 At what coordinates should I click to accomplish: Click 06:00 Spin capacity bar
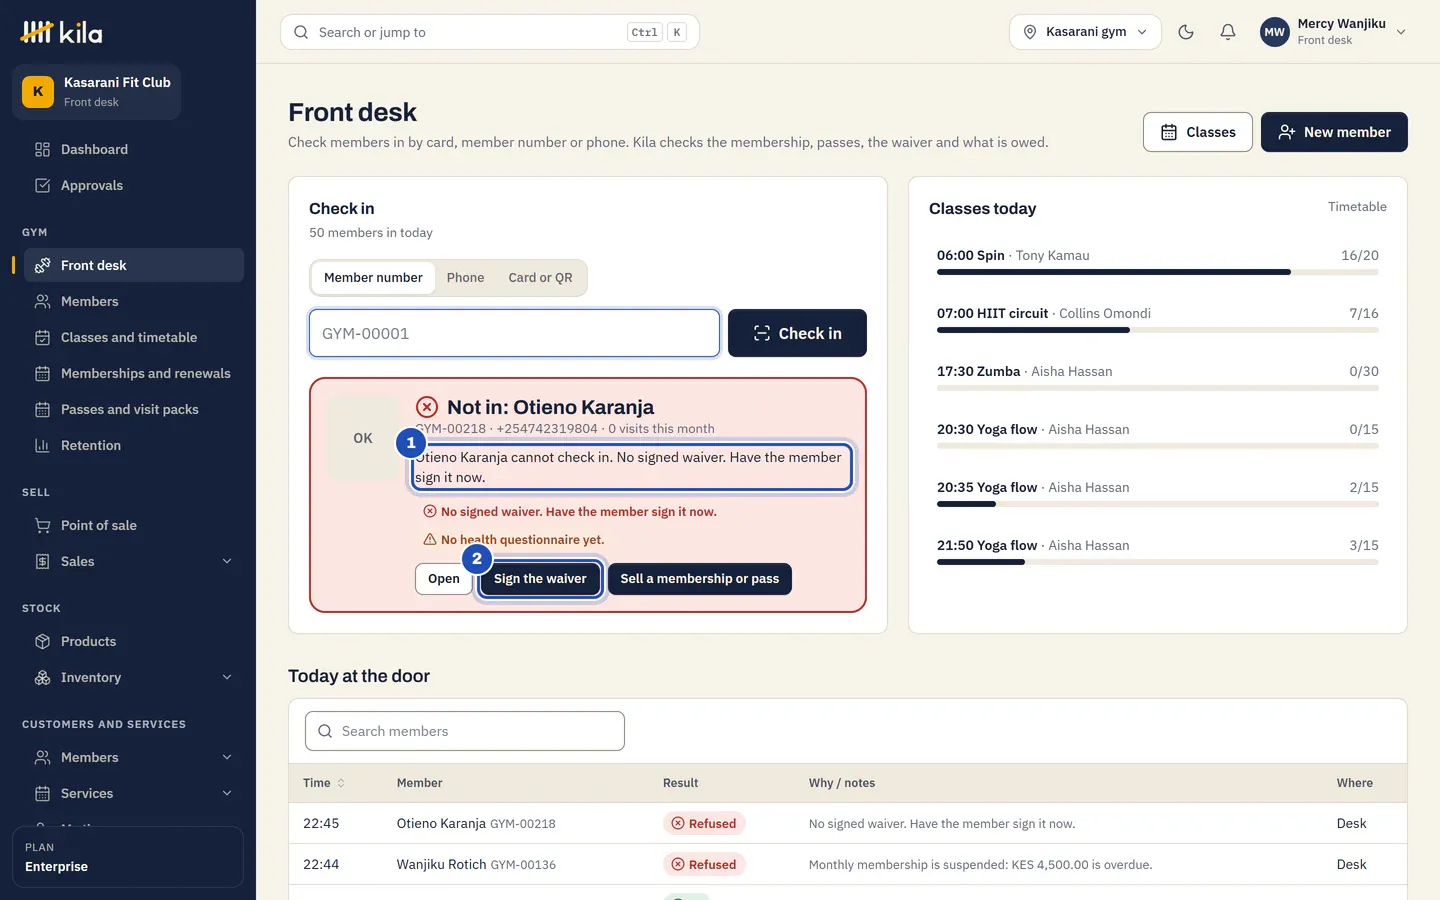click(1157, 272)
